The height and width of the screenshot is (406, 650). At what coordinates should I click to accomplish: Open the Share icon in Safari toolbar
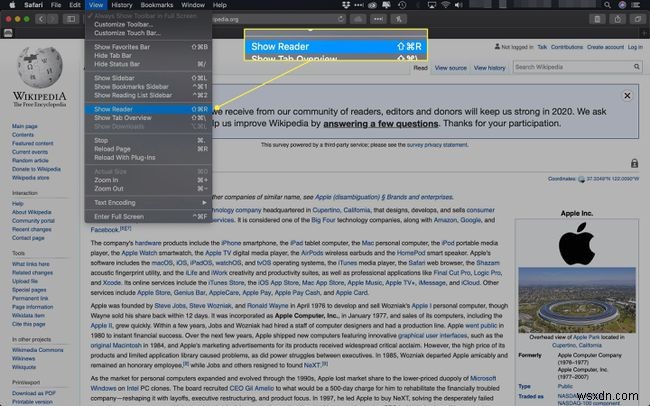click(x=618, y=19)
